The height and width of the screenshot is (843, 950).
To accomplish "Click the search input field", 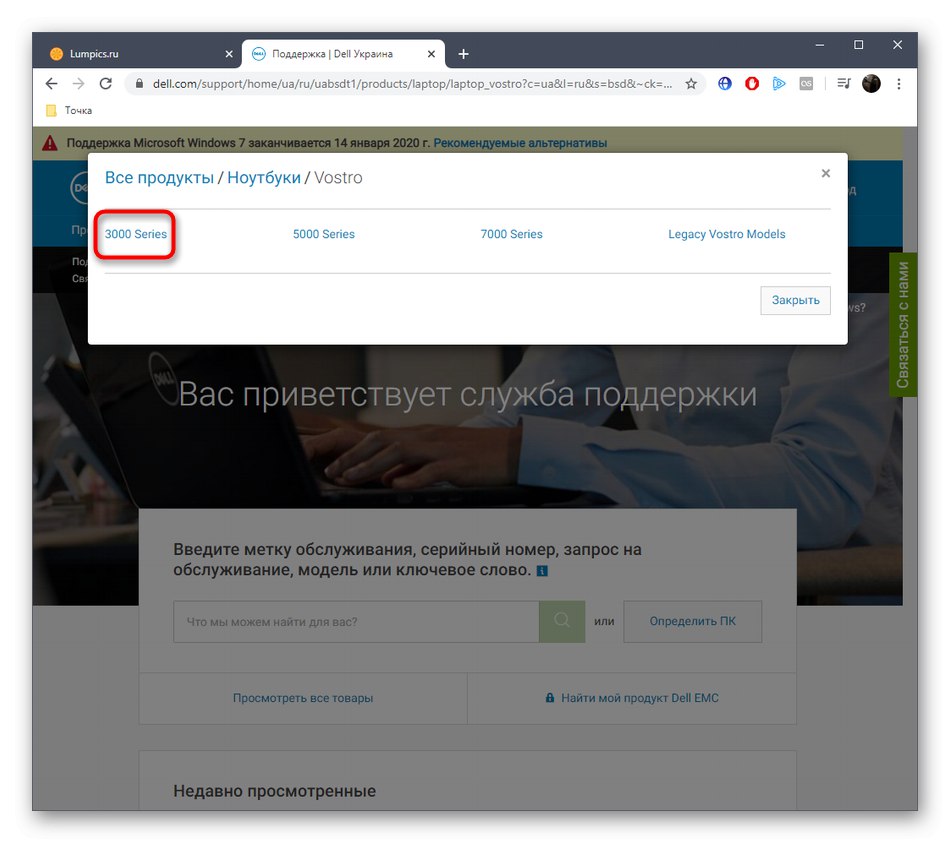I will click(355, 621).
